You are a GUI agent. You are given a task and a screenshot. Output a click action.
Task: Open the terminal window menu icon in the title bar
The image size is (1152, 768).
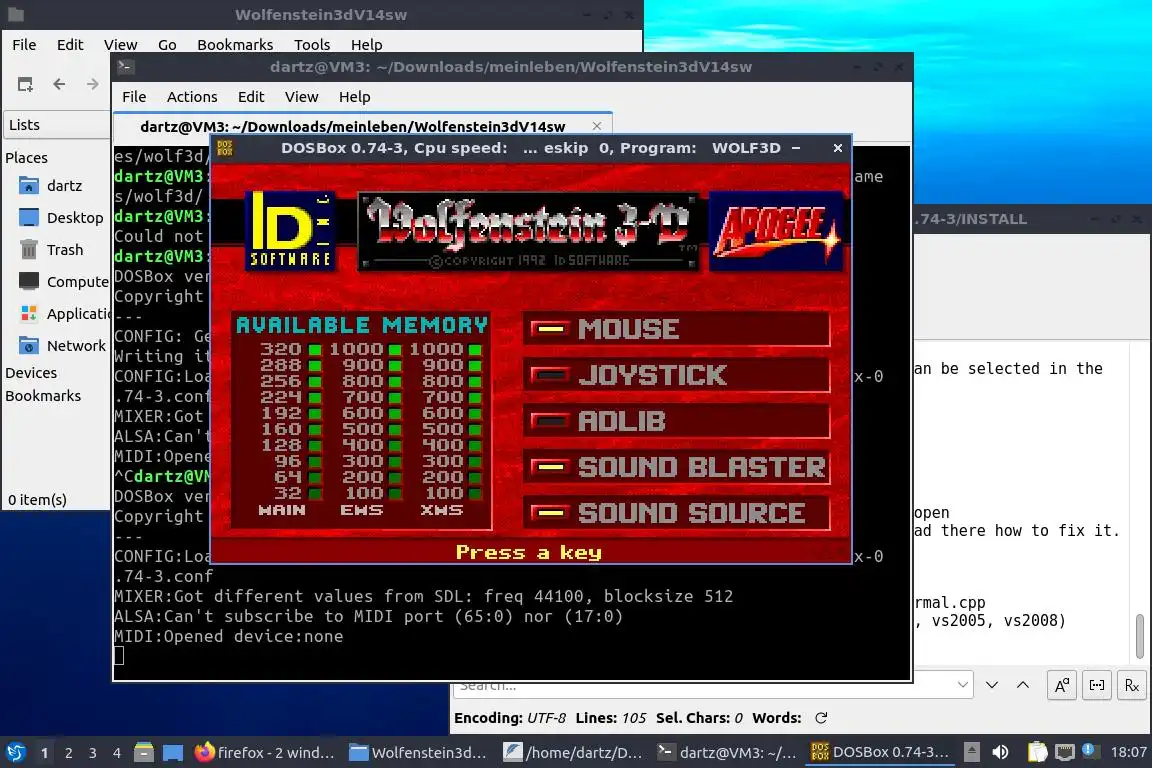[x=125, y=67]
